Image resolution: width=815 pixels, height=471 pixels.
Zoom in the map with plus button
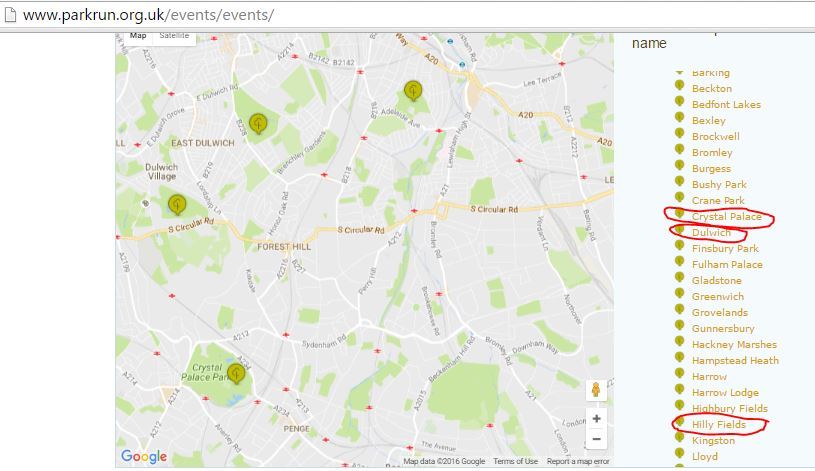tap(596, 419)
